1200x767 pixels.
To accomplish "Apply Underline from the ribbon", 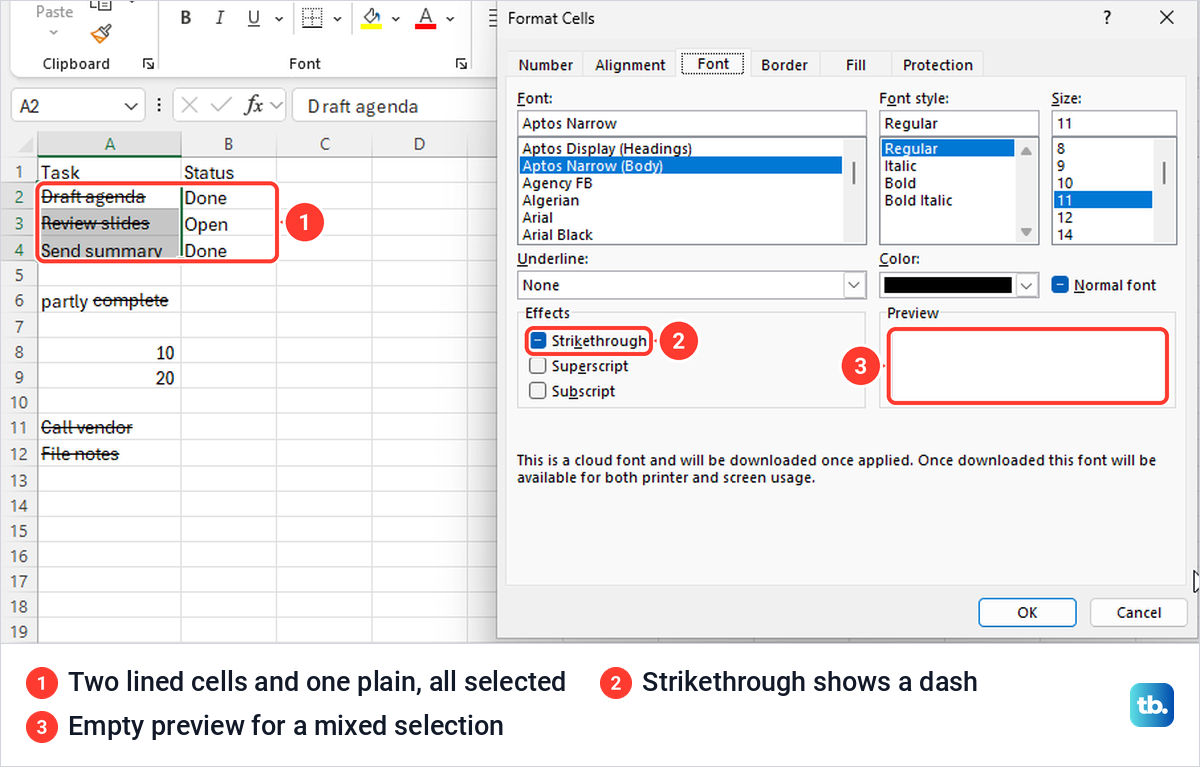I will pyautogui.click(x=253, y=18).
